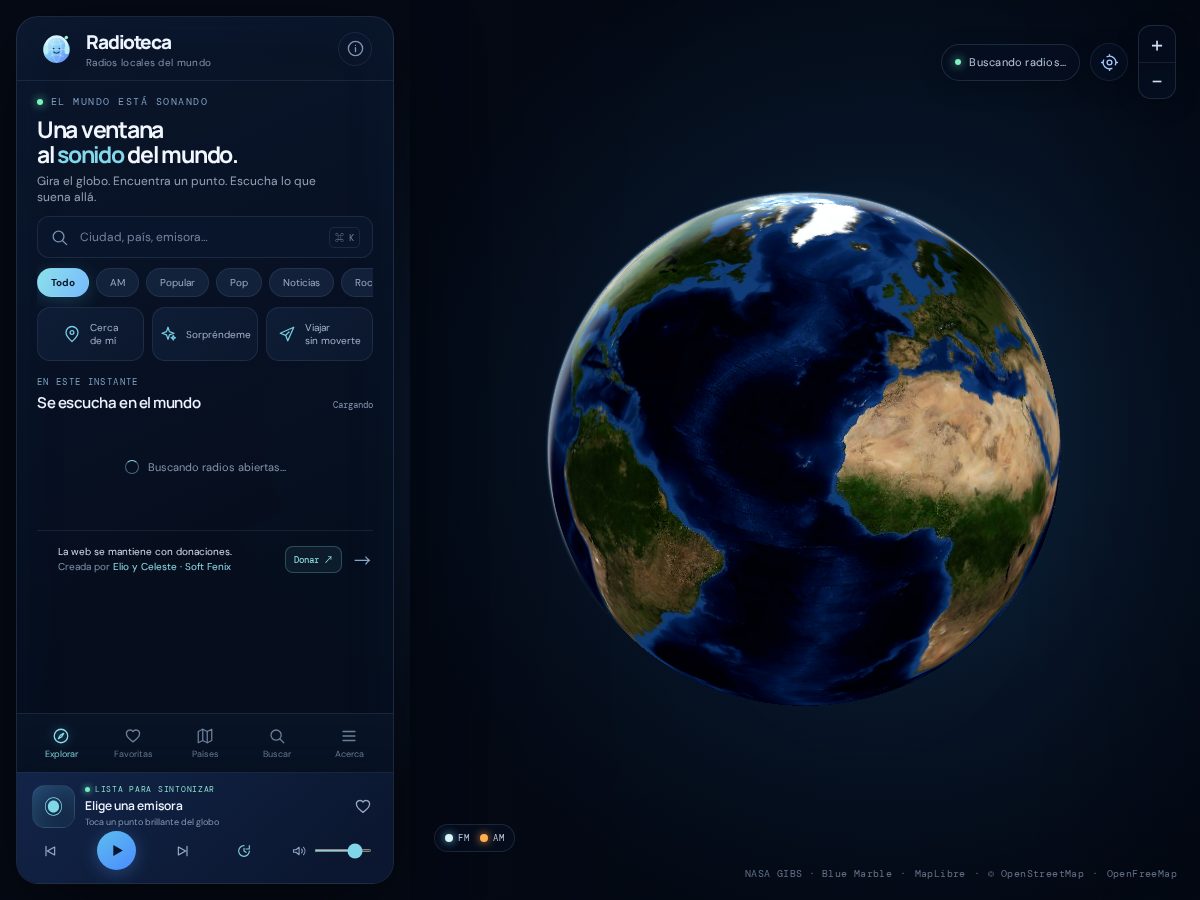Open the MapLibre attribution link
1200x900 pixels.
(x=940, y=874)
